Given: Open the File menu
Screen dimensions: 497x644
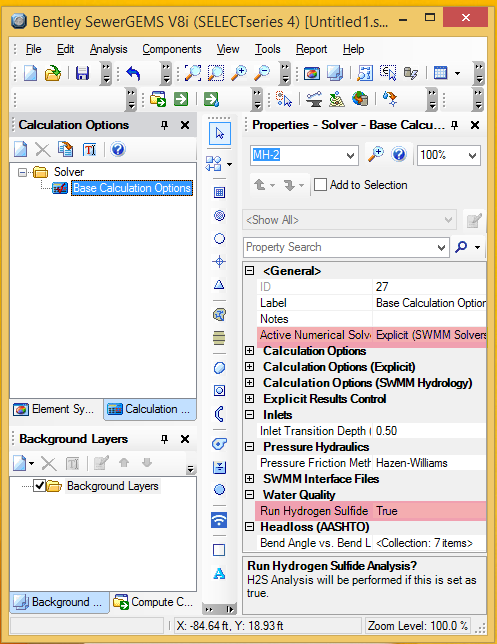Looking at the screenshot, I should [x=33, y=49].
